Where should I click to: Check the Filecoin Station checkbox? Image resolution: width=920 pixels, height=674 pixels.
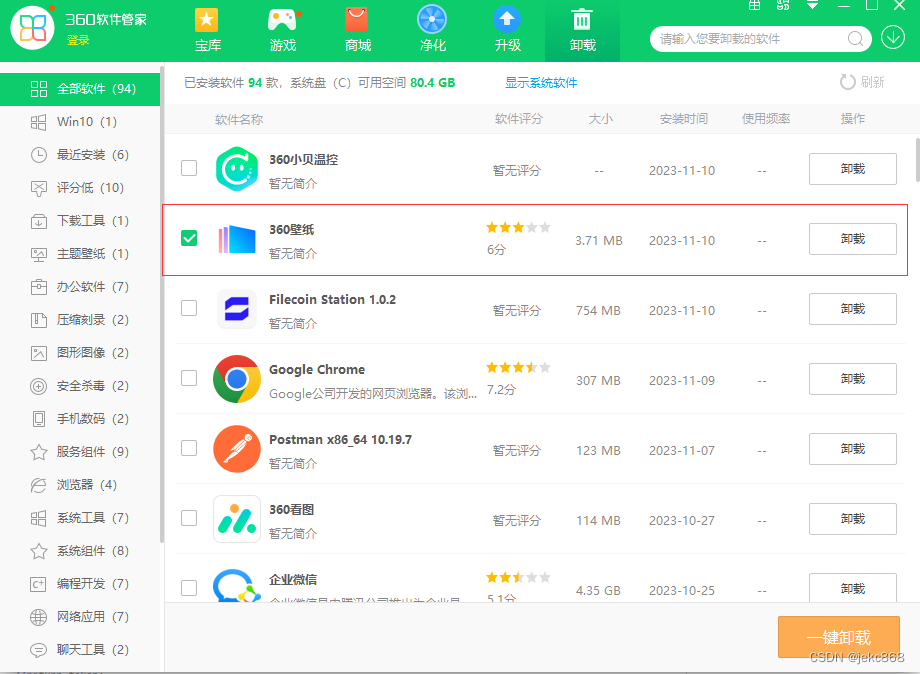(x=189, y=308)
